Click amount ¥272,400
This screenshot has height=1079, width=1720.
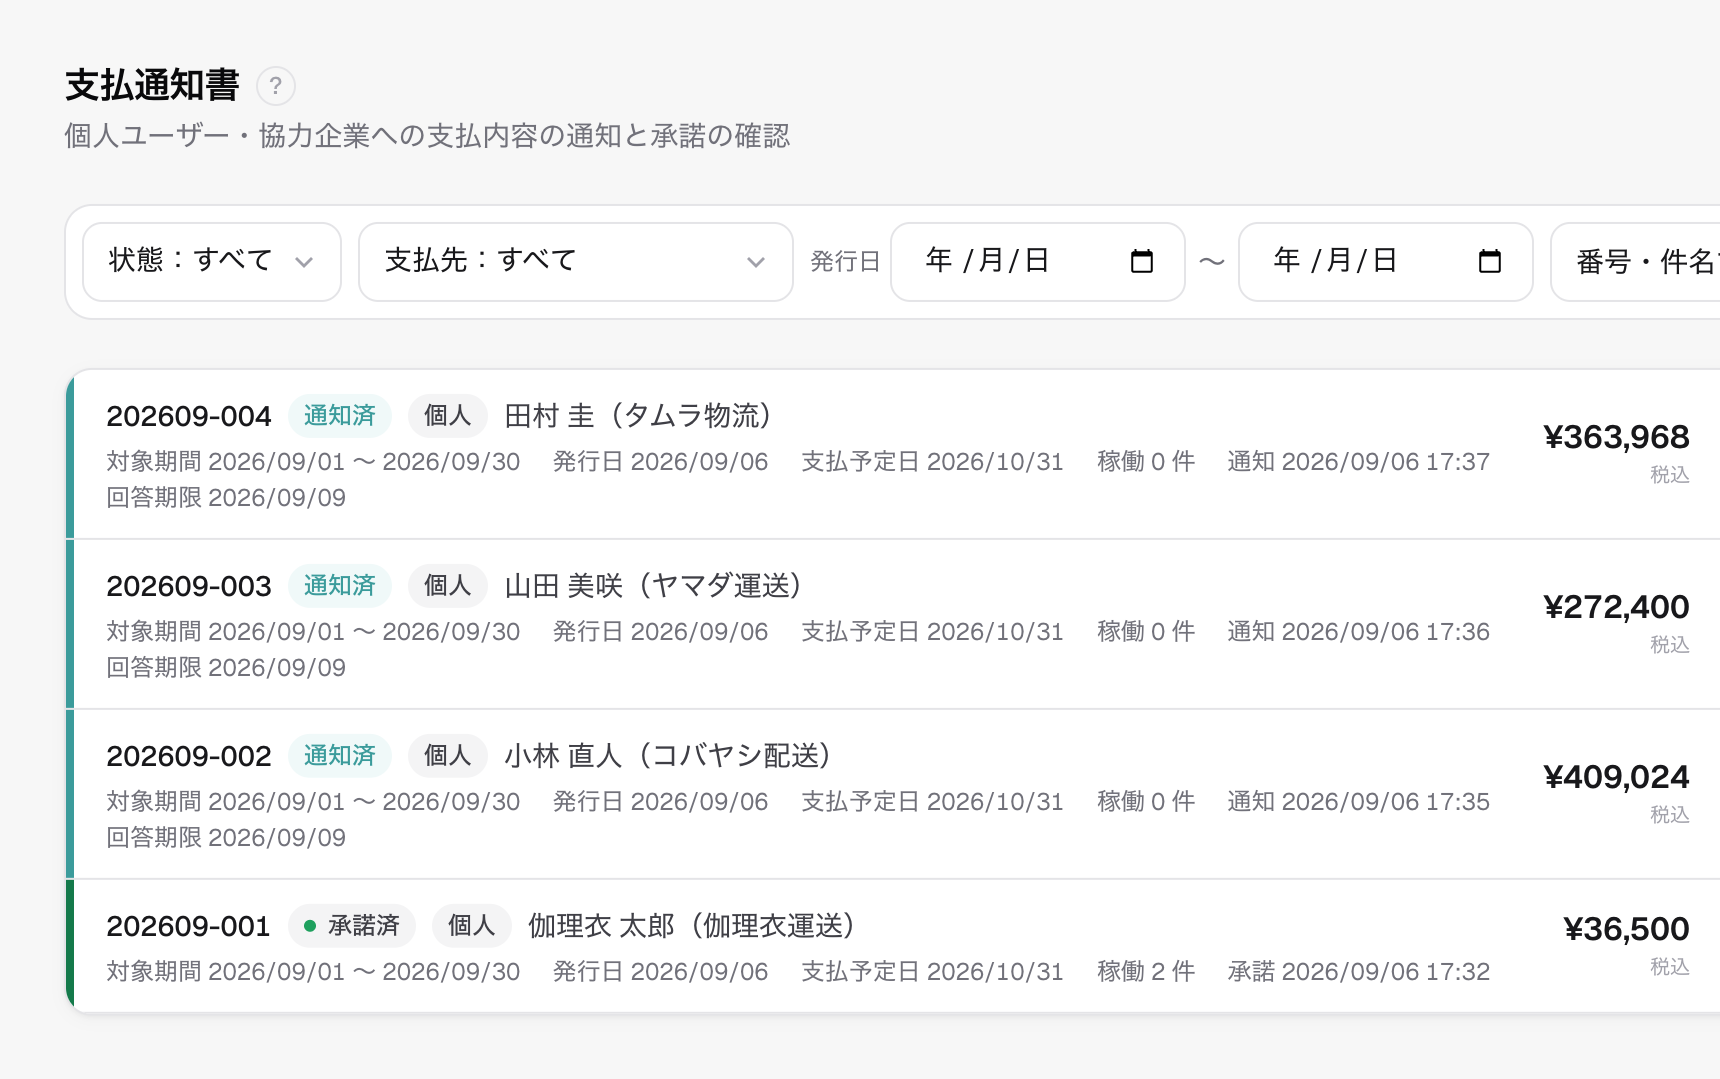(1616, 607)
